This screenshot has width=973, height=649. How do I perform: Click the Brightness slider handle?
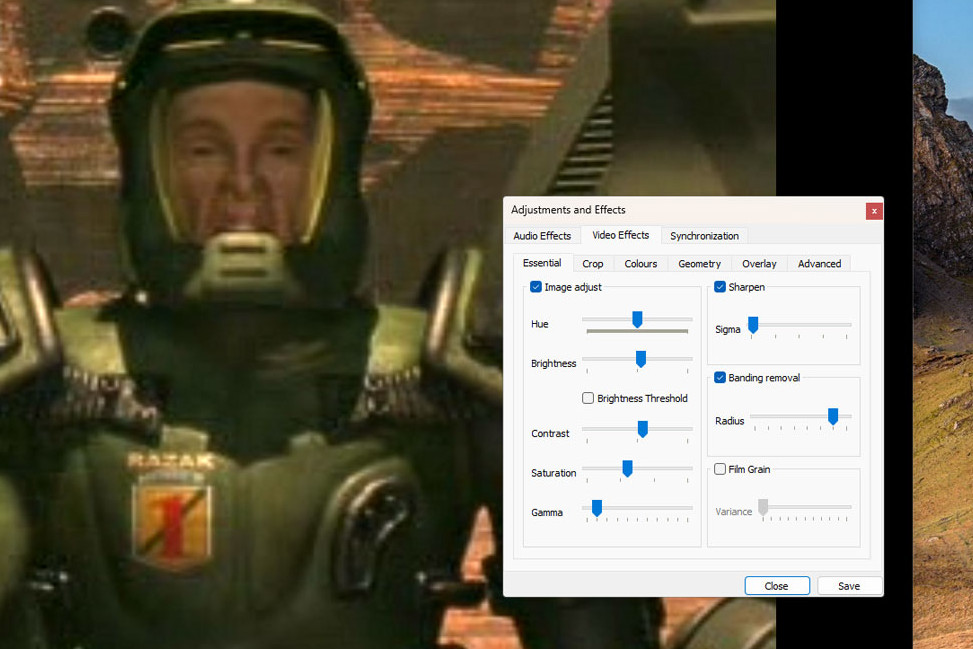pyautogui.click(x=640, y=360)
